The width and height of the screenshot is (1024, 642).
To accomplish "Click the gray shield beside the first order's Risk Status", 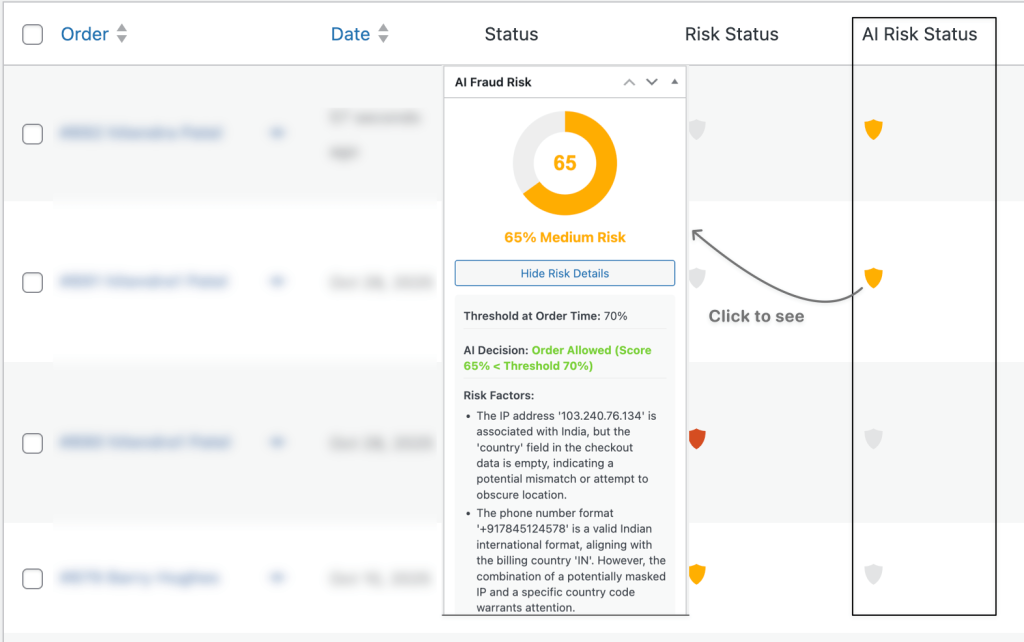I will 697,128.
